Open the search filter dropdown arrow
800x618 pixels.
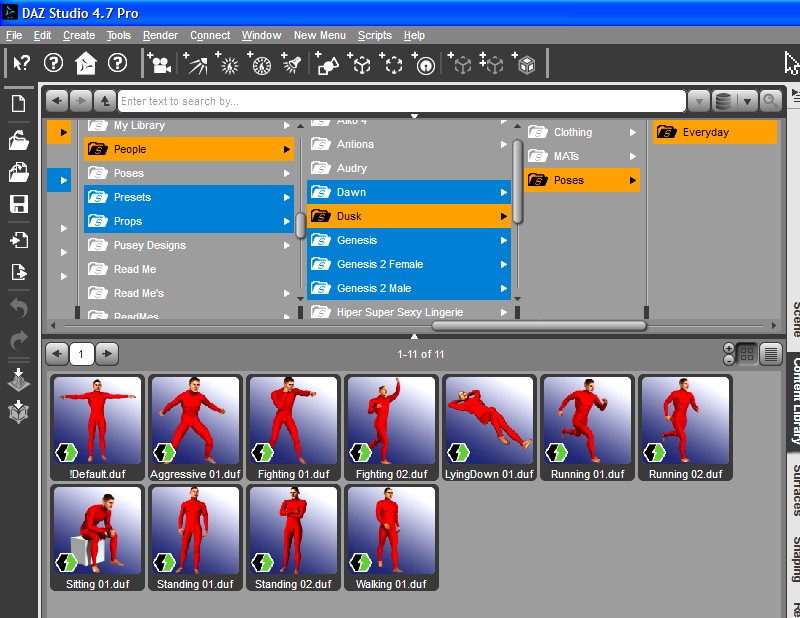pyautogui.click(x=699, y=101)
